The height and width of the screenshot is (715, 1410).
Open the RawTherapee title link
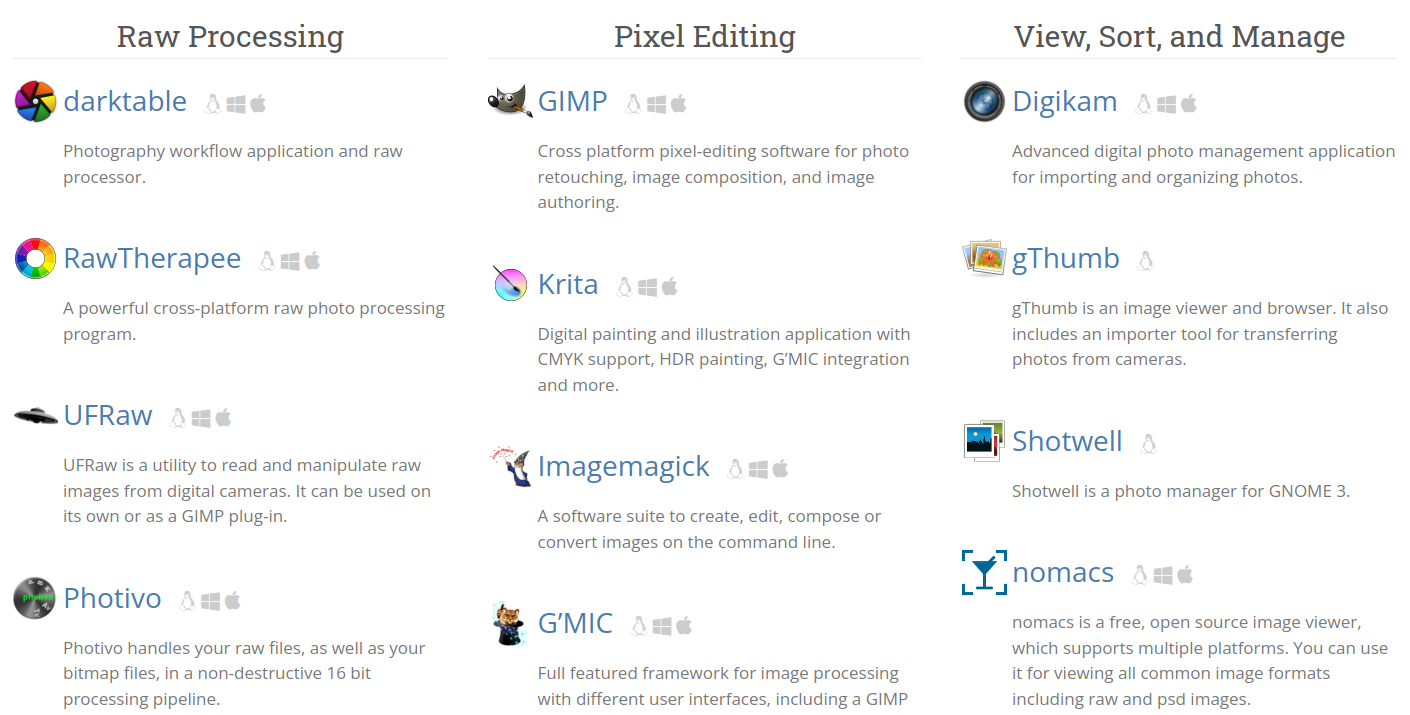click(152, 259)
